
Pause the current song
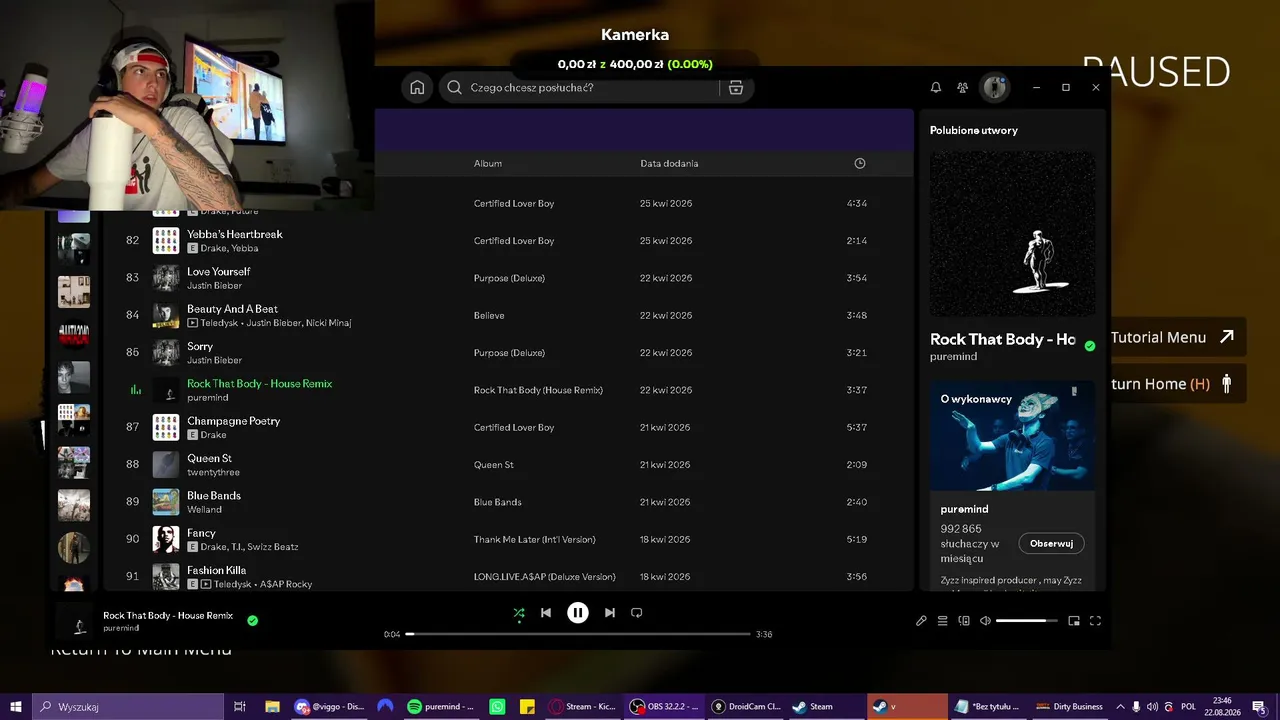coord(578,613)
